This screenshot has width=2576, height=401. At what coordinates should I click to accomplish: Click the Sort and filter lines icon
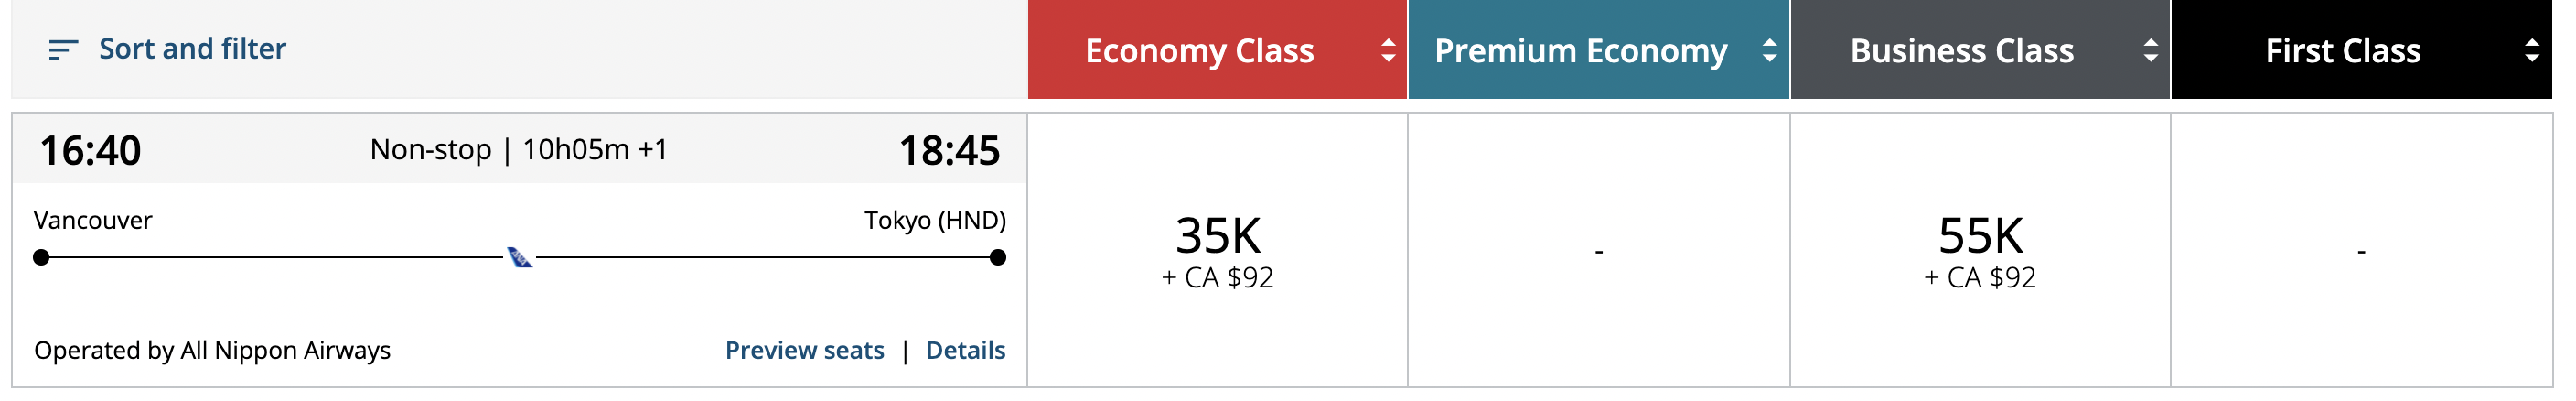click(62, 50)
